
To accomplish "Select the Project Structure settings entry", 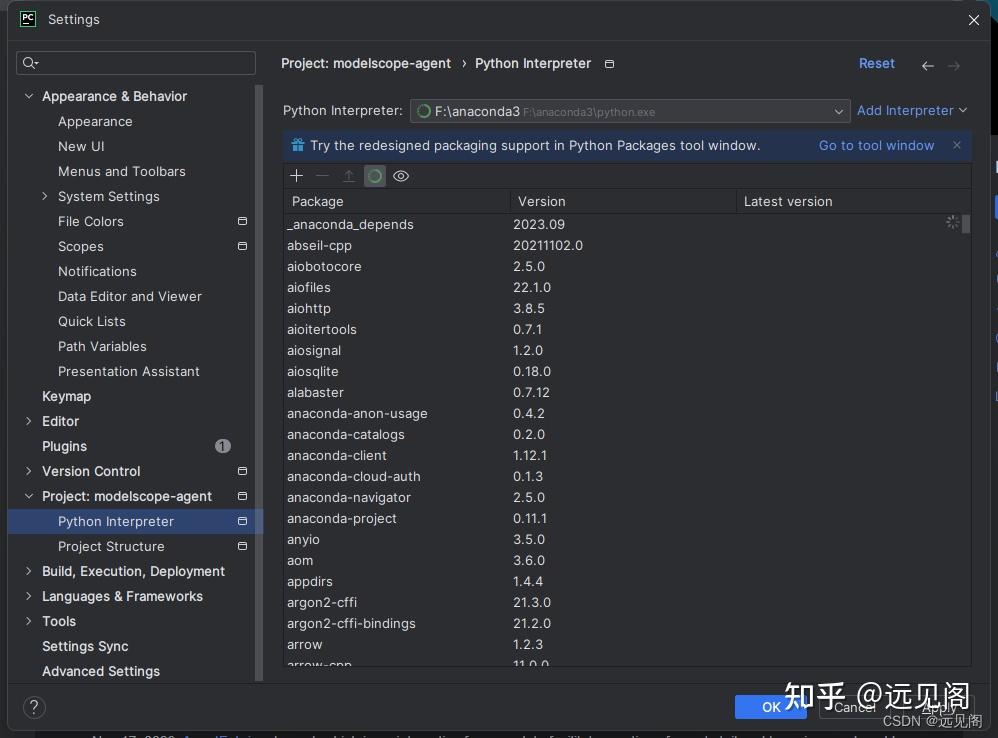I will (111, 546).
